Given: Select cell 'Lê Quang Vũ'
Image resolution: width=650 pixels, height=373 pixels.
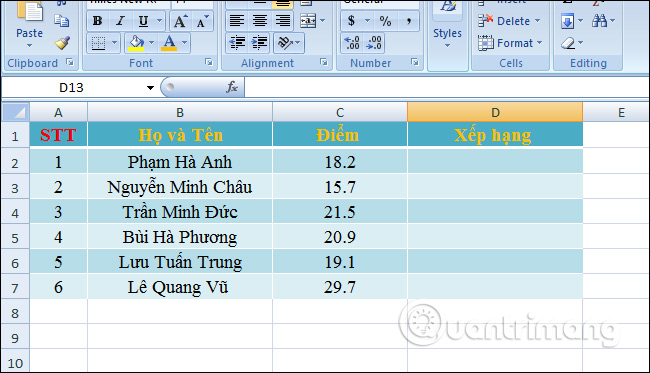Looking at the screenshot, I should (x=180, y=287).
